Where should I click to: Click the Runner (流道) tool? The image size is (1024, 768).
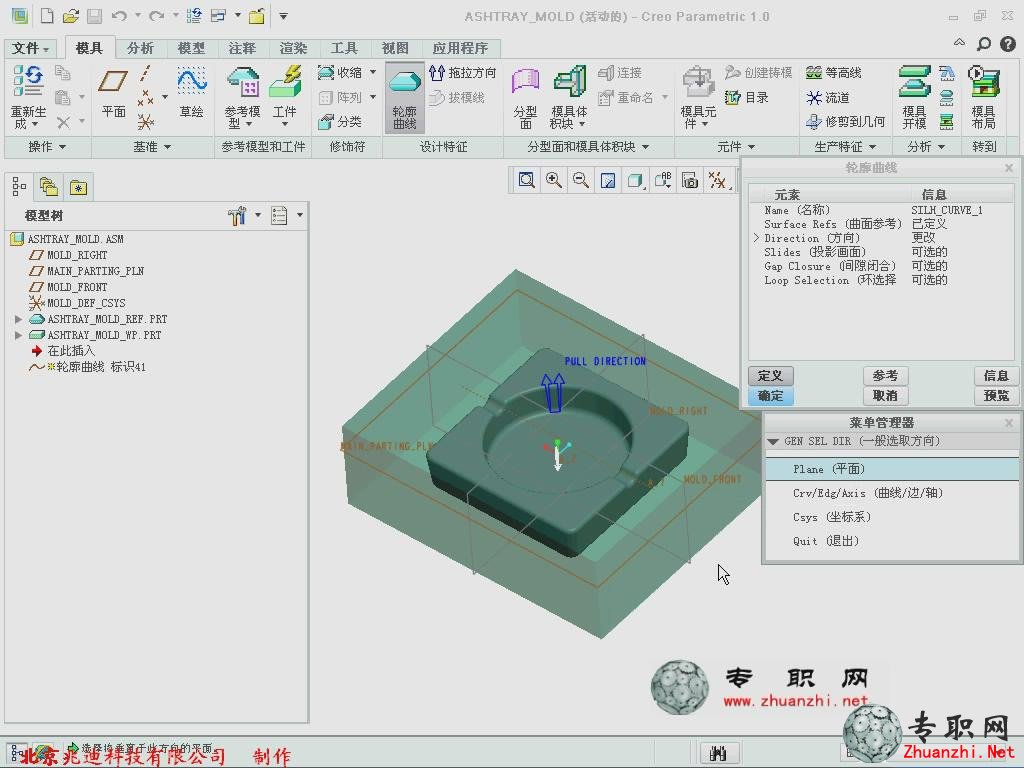827,98
